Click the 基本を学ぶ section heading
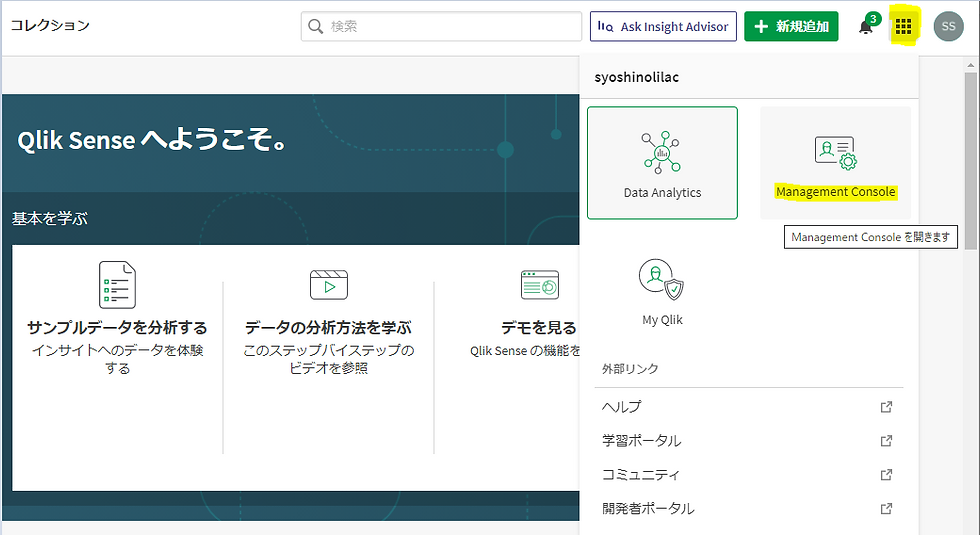Viewport: 980px width, 535px height. click(49, 219)
